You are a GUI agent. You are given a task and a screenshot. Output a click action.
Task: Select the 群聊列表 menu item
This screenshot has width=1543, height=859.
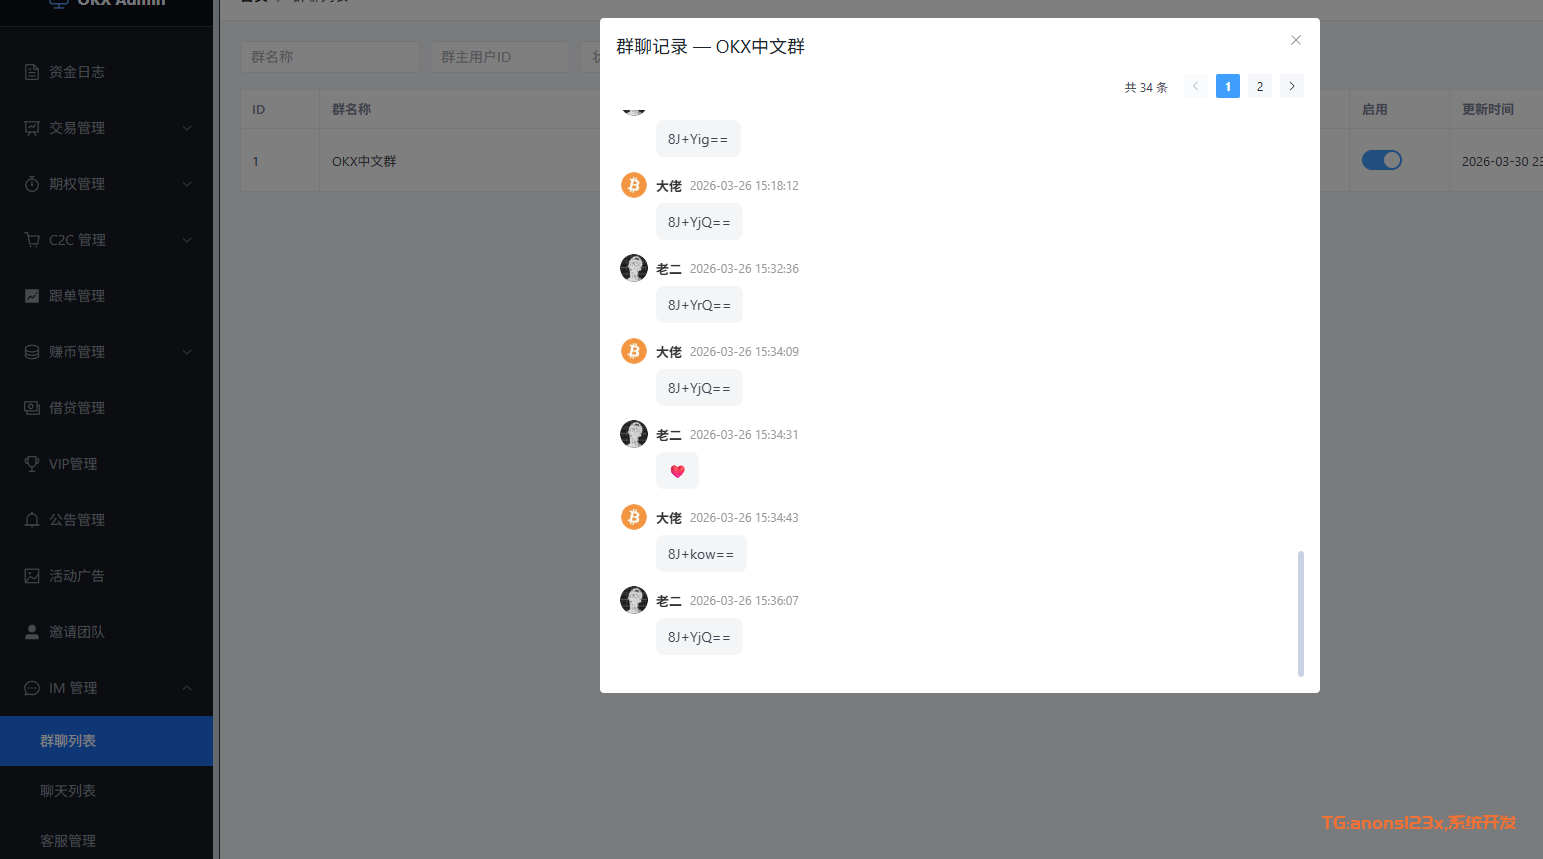coord(68,741)
